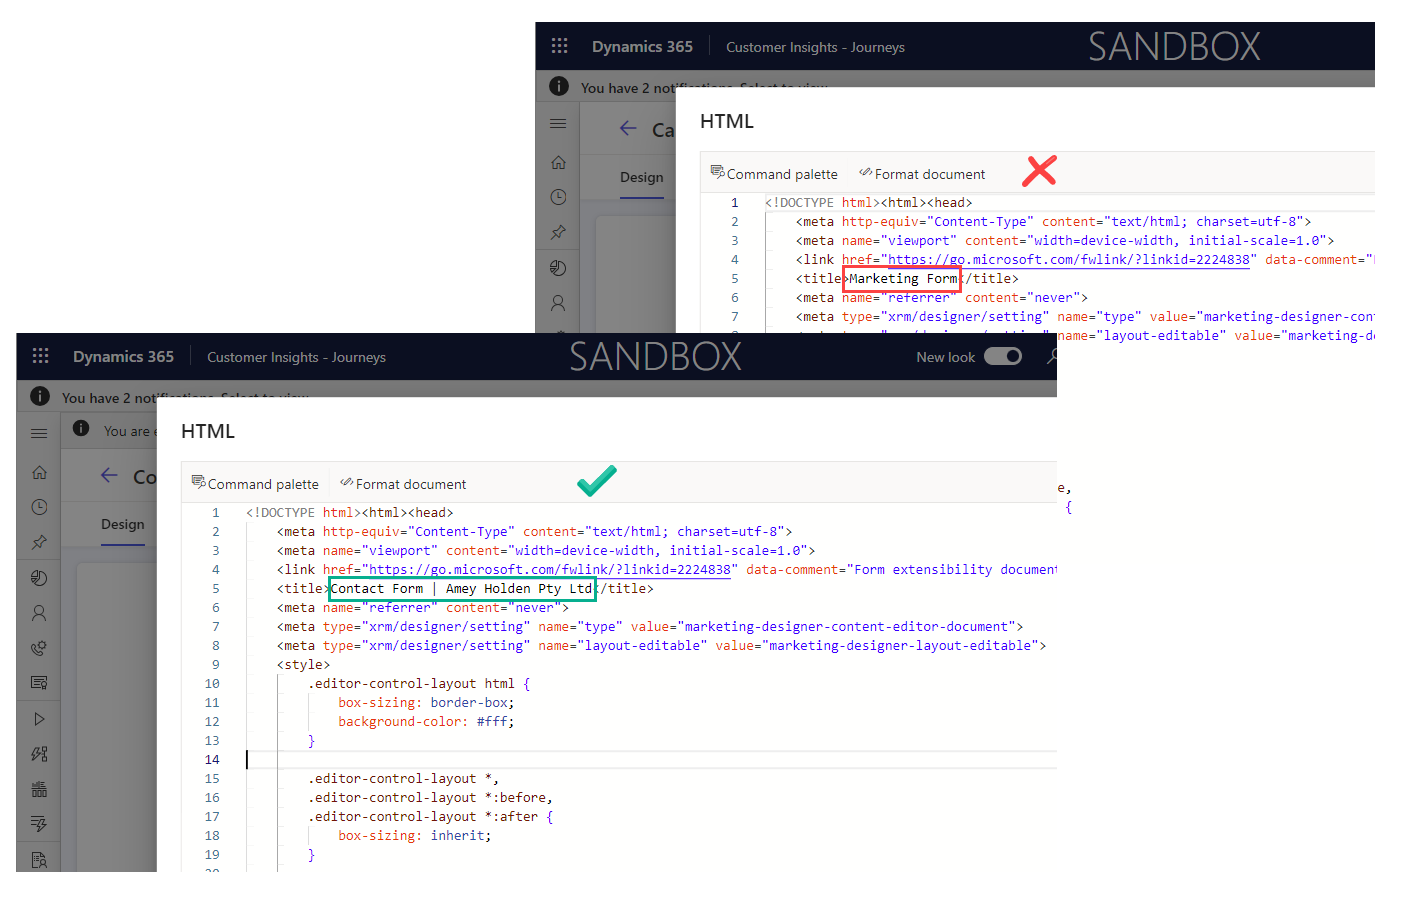Select the marketing forms icon in sidebar
This screenshot has height=902, width=1406.
pyautogui.click(x=39, y=682)
